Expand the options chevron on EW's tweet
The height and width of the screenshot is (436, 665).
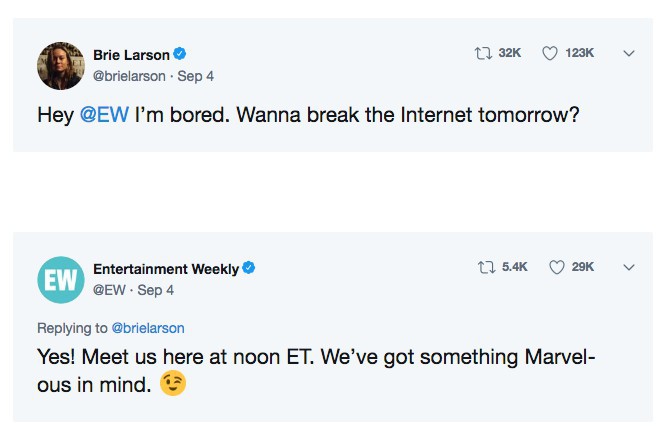click(629, 267)
